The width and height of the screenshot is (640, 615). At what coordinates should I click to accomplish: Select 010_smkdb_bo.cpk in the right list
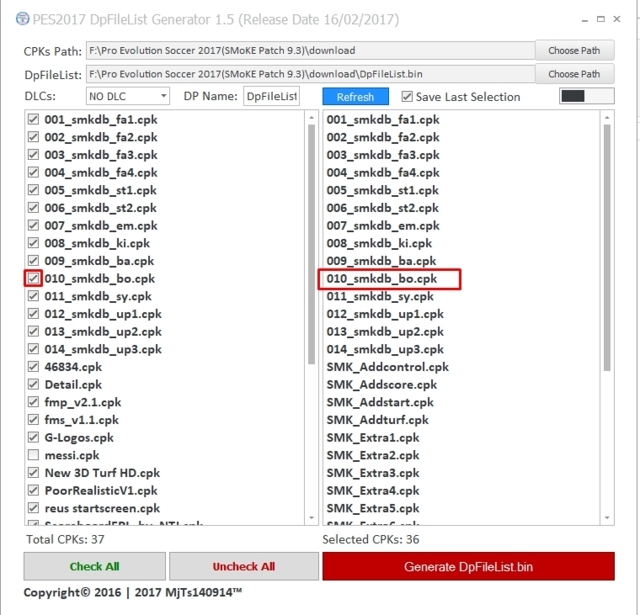(382, 279)
